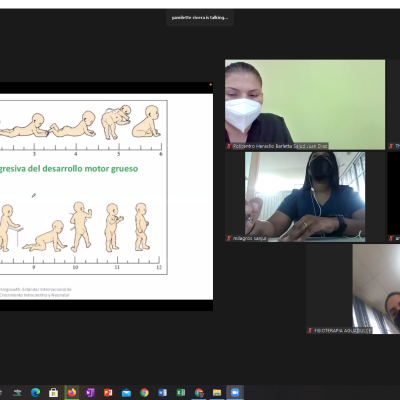Click the Snipping tool taskbar icon
This screenshot has width=400, height=400.
(17, 392)
